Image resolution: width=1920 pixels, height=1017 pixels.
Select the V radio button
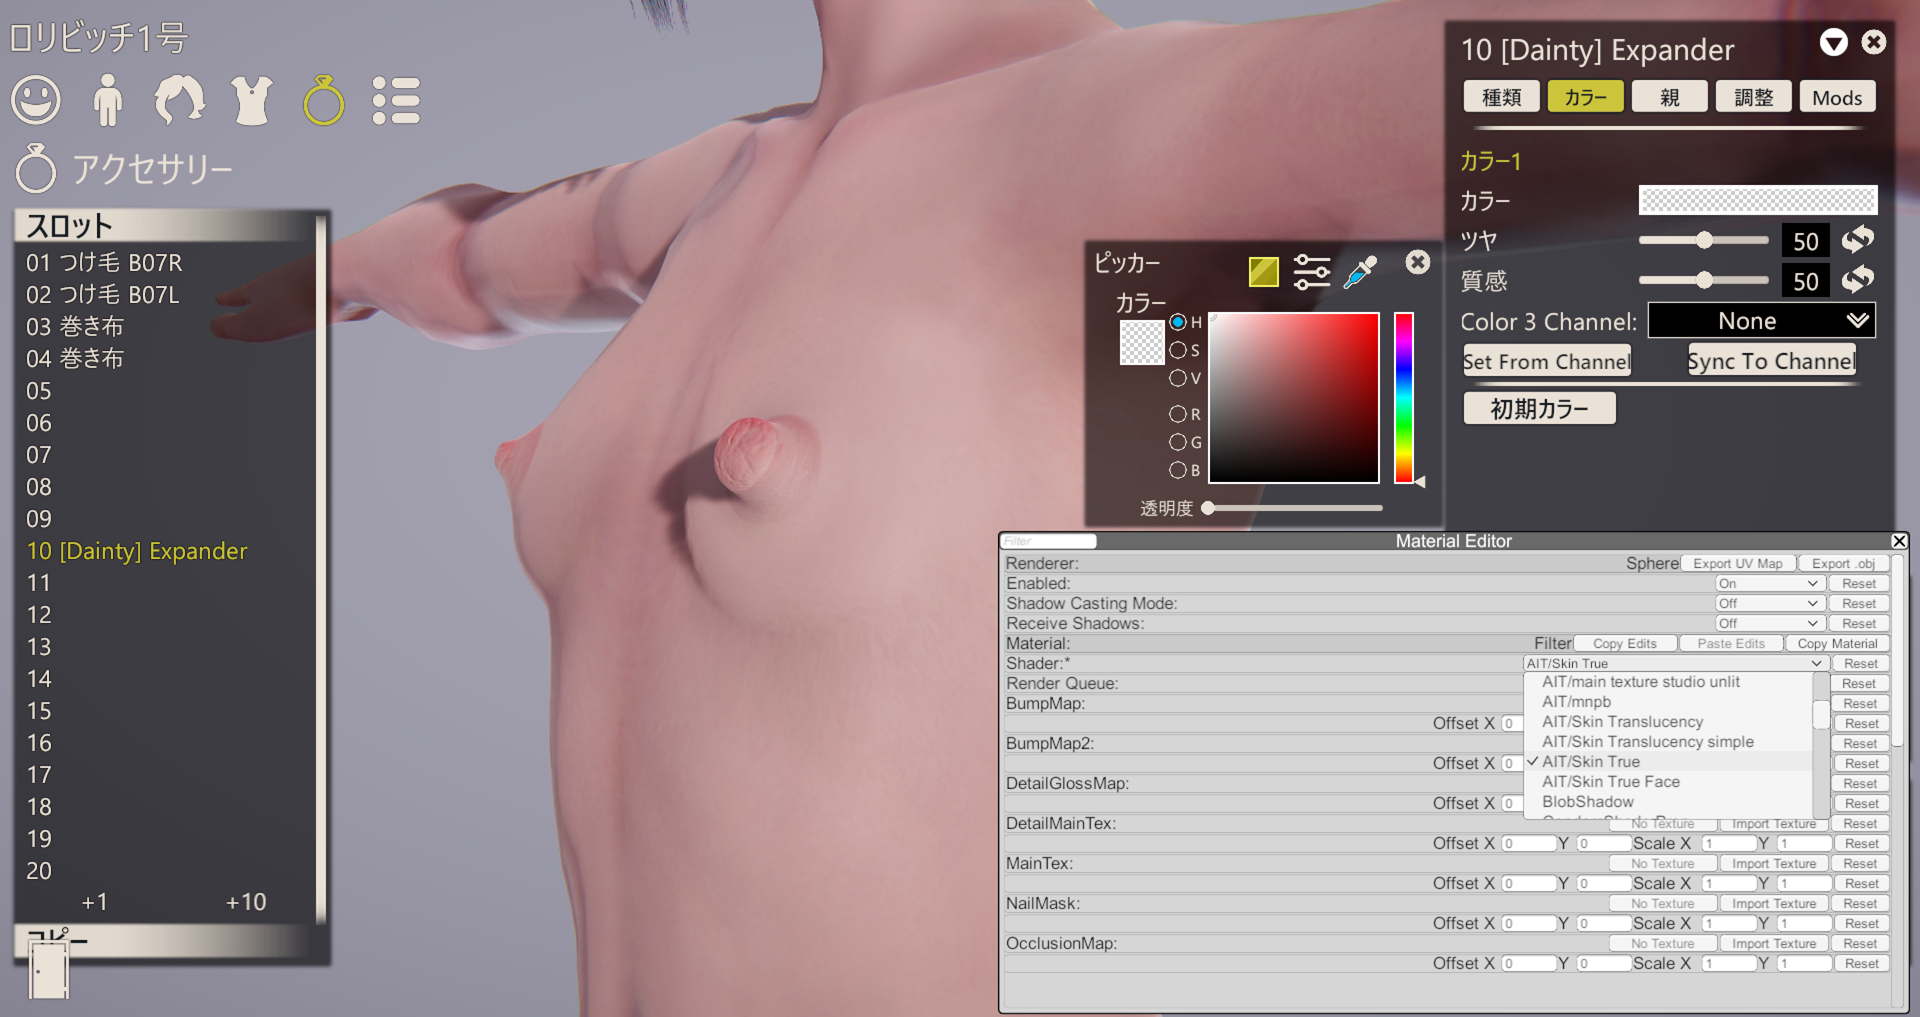click(1178, 378)
